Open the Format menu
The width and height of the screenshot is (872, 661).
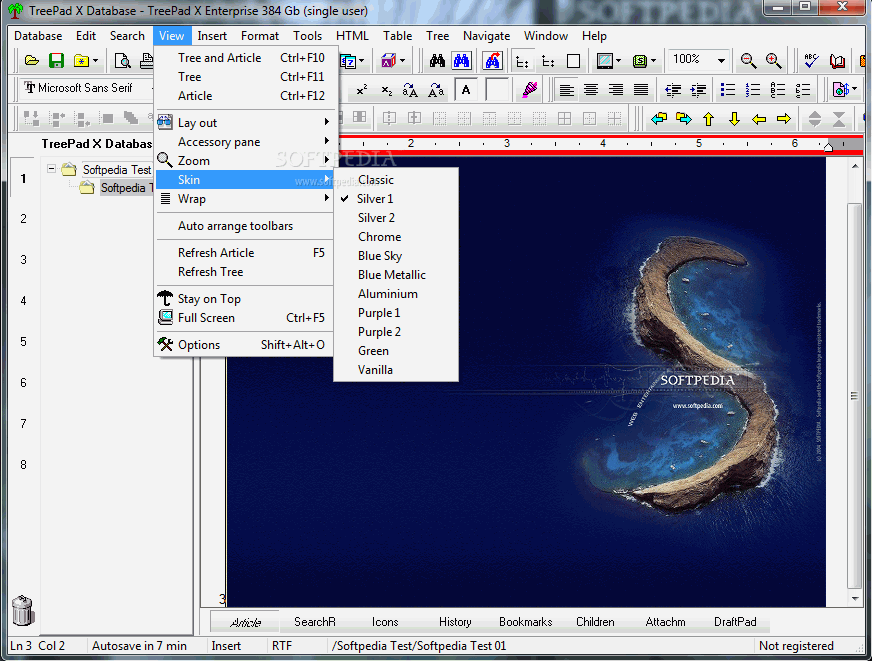[x=260, y=36]
